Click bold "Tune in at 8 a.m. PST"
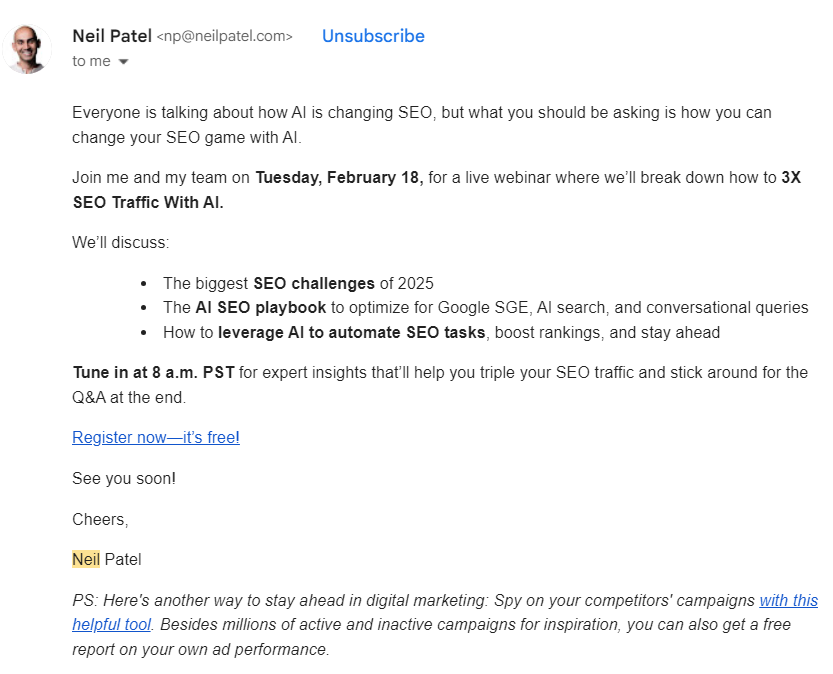The width and height of the screenshot is (833, 674). click(153, 373)
